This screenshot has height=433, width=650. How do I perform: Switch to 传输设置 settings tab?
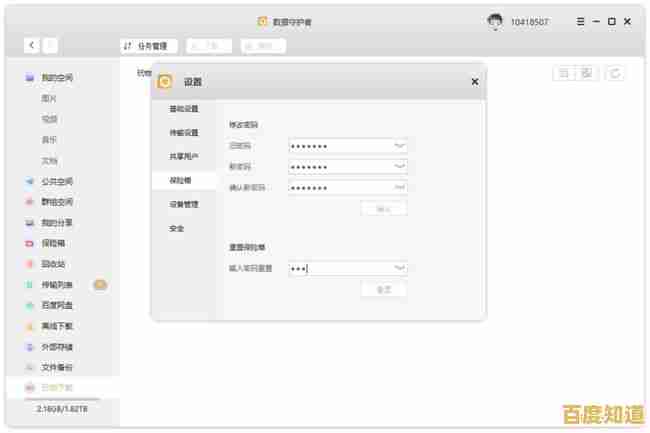click(x=184, y=133)
